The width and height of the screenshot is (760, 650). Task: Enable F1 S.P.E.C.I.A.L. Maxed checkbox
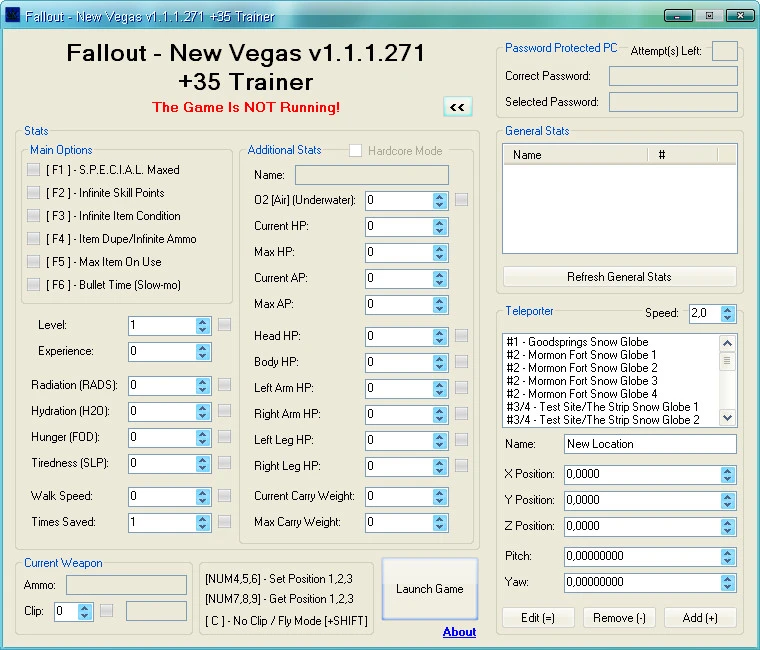[33, 170]
